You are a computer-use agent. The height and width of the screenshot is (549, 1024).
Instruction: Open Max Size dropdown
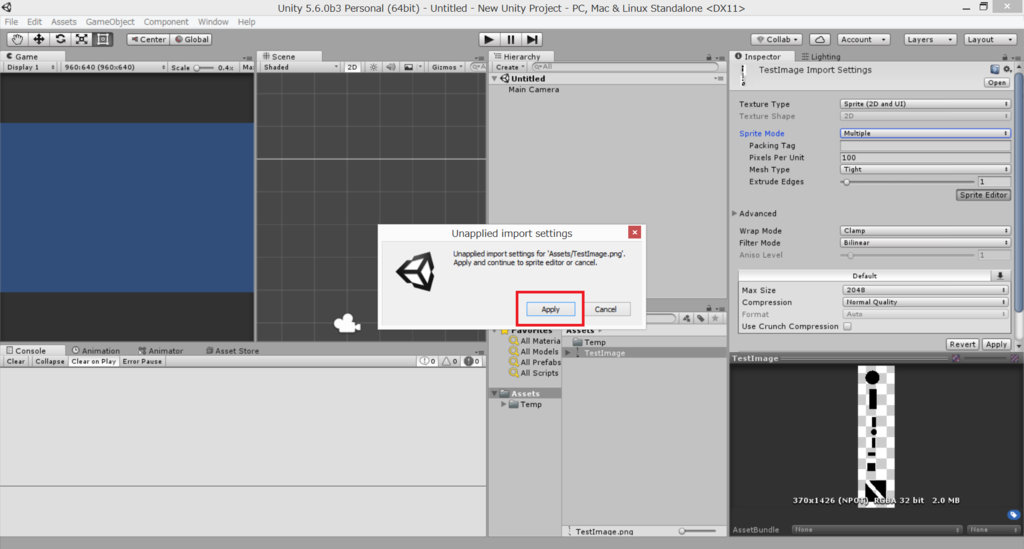point(925,290)
